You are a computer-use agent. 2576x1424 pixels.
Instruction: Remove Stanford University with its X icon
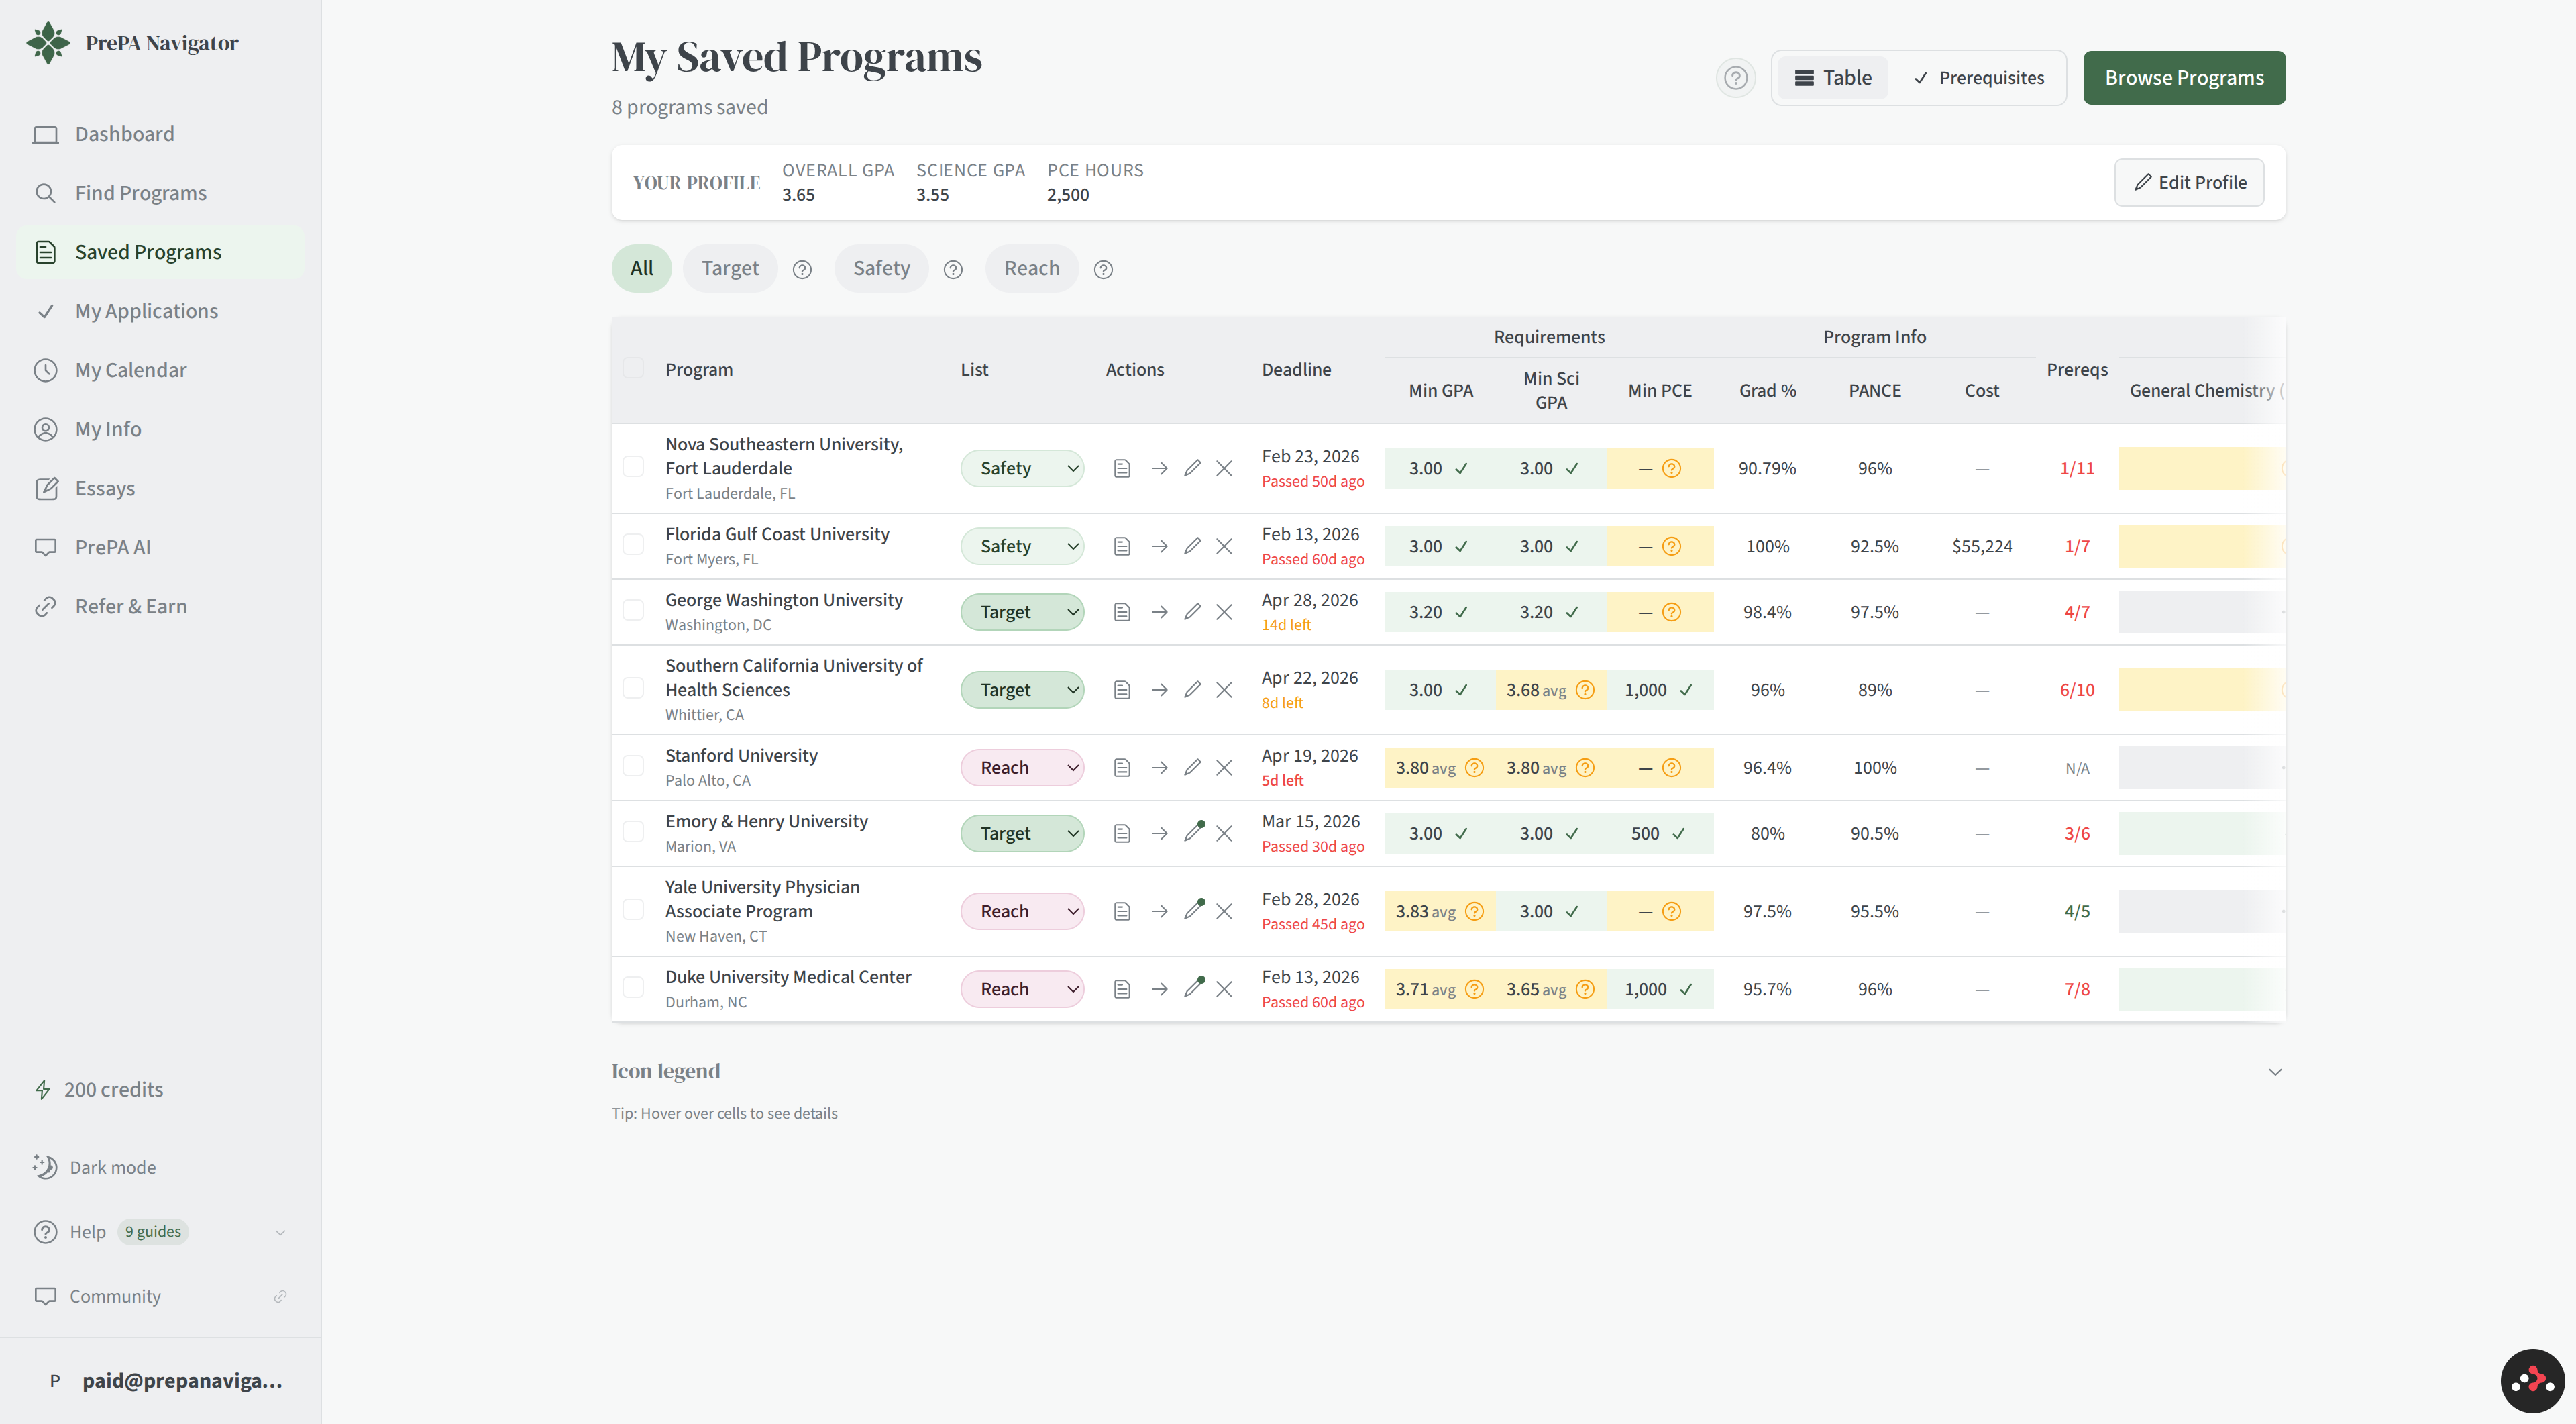pos(1224,768)
